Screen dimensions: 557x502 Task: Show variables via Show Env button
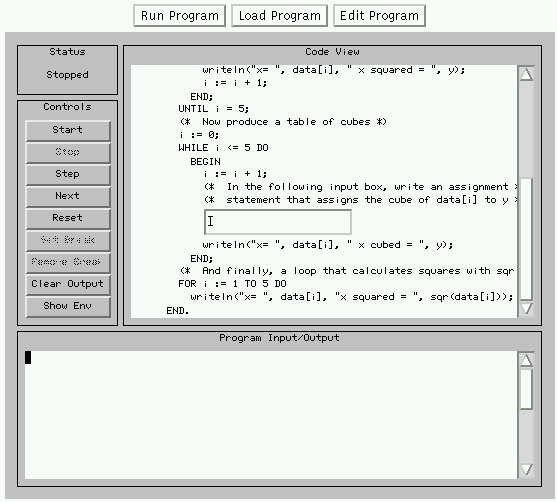coord(68,307)
